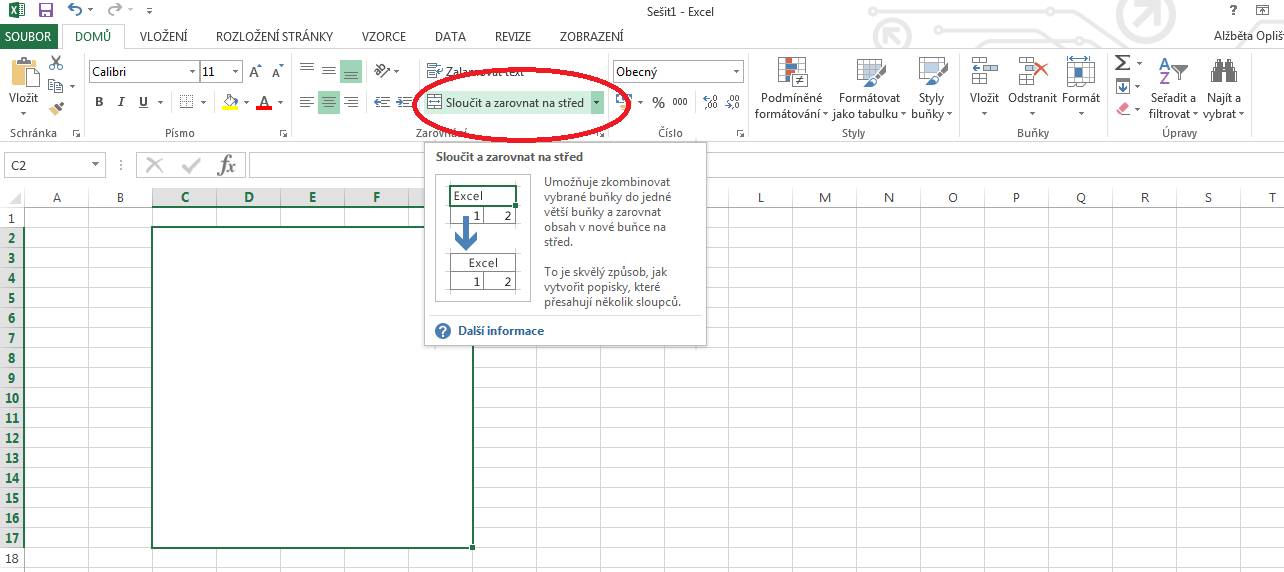This screenshot has width=1284, height=572.
Task: Click the Save icon in quick access toolbar
Action: (x=45, y=11)
